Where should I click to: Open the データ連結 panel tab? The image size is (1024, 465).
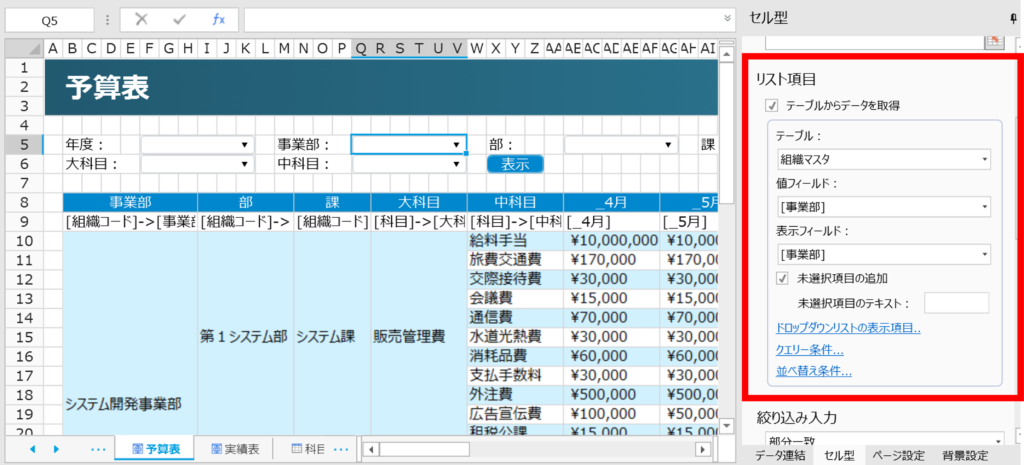[780, 456]
